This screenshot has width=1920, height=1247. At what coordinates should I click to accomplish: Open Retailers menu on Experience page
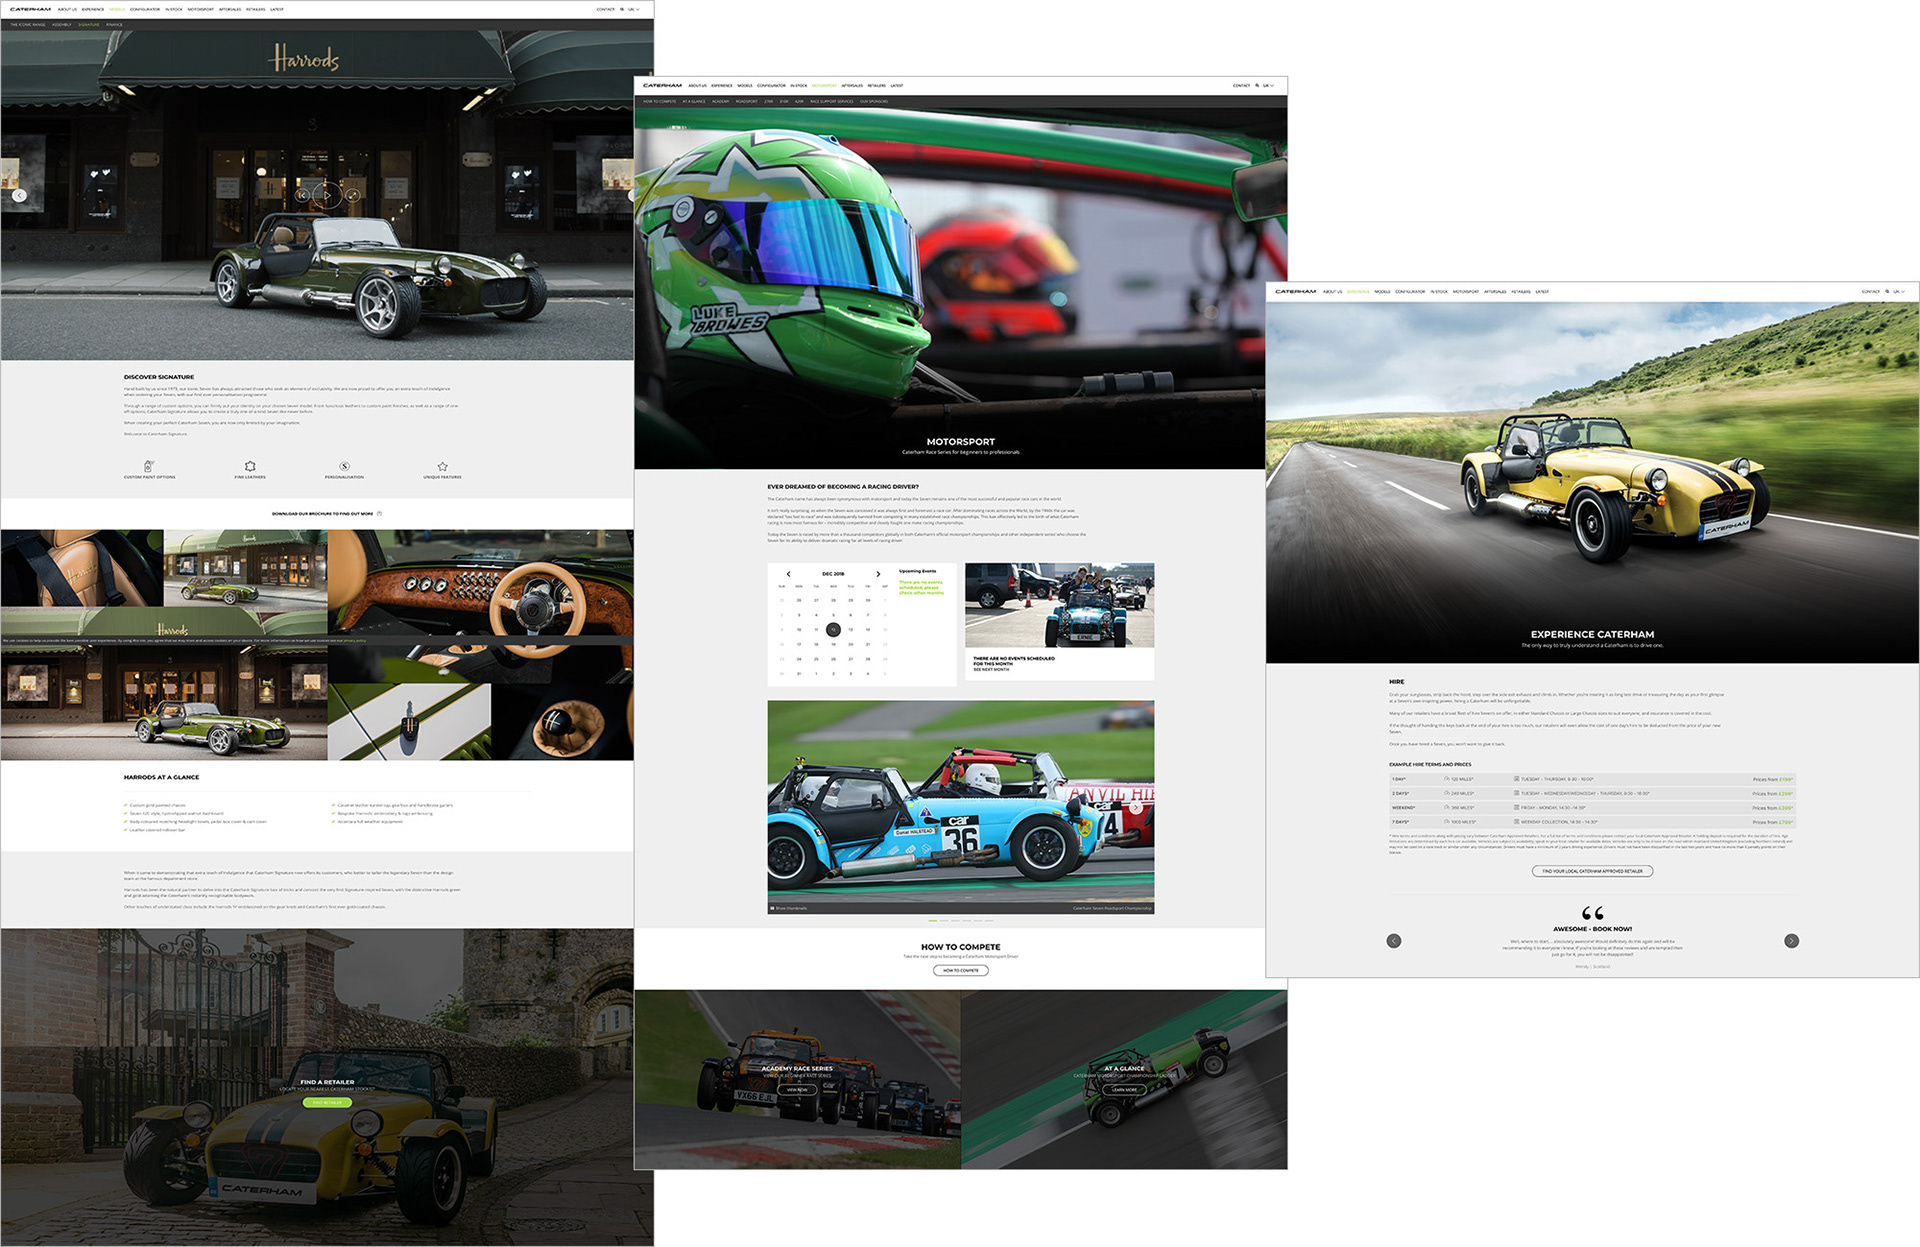pos(1520,292)
